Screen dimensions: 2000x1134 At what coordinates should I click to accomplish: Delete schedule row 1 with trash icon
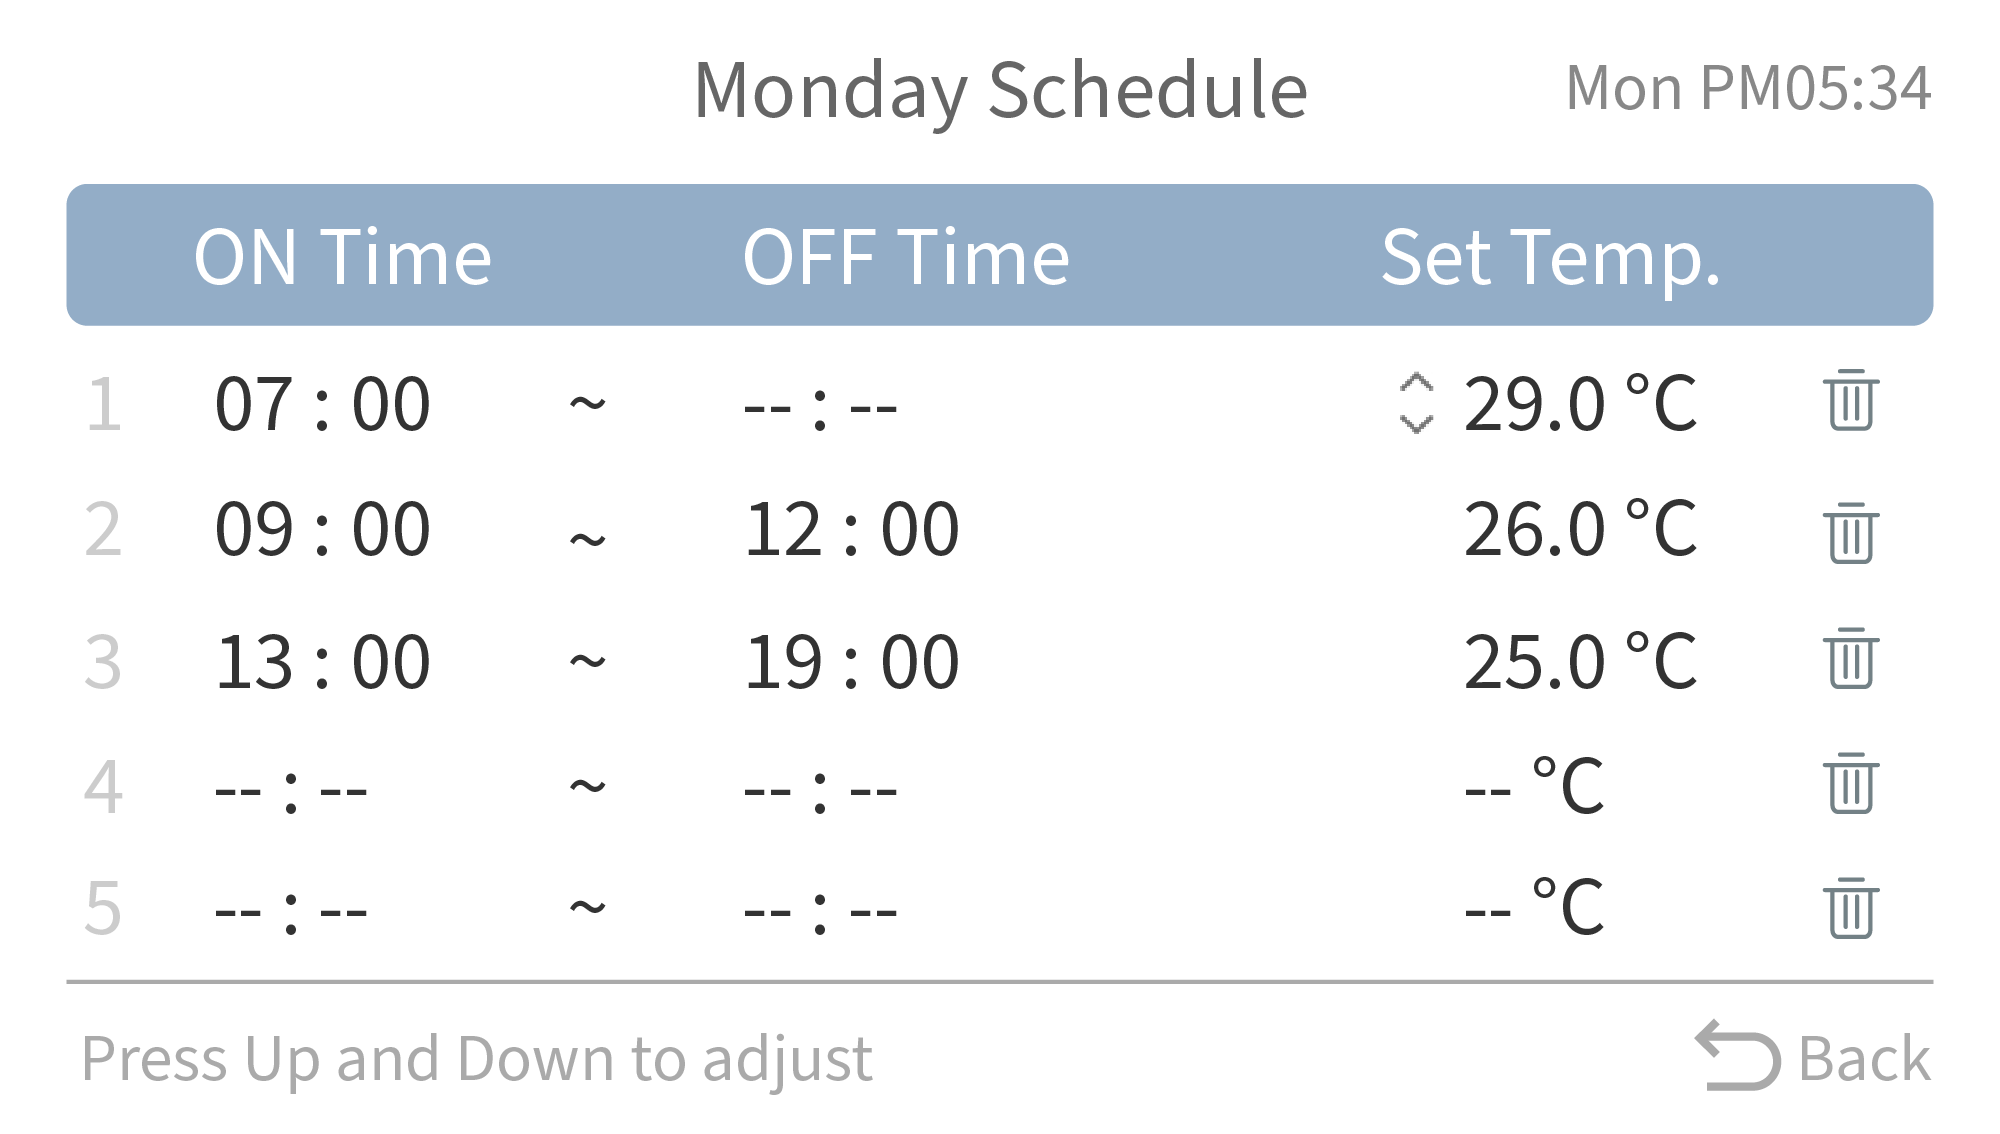click(x=1851, y=400)
